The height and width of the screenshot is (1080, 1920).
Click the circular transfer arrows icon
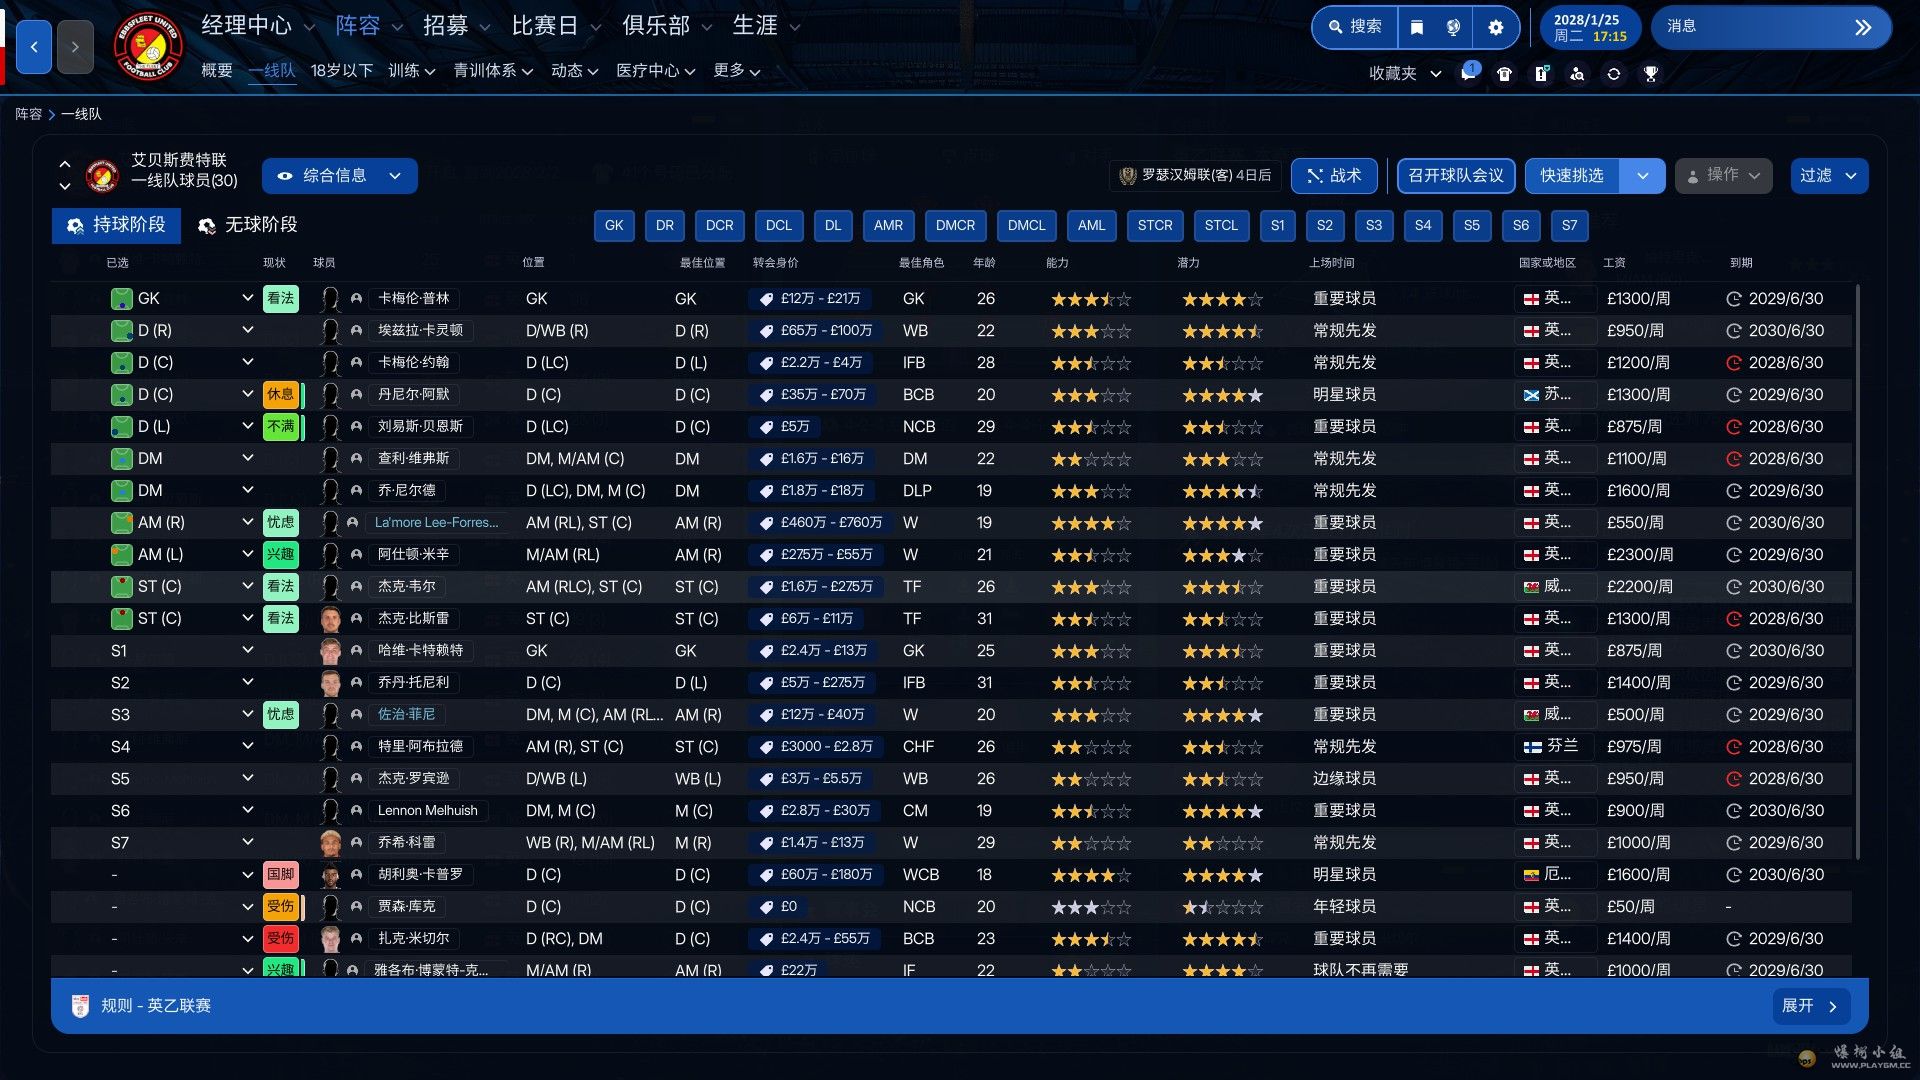(x=1613, y=73)
